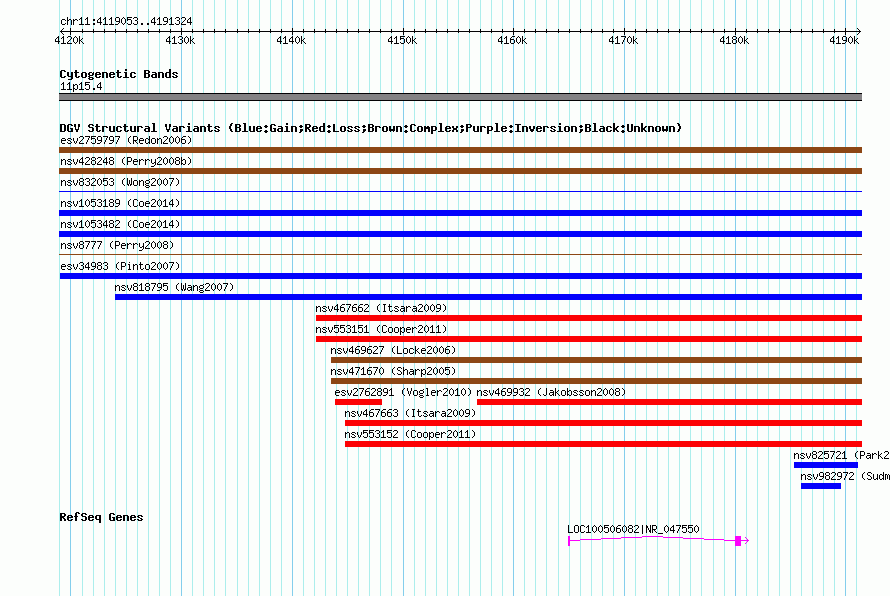Image resolution: width=890 pixels, height=596 pixels.
Task: Click the magenta exon block of LOC100506082
Action: pyautogui.click(x=738, y=541)
